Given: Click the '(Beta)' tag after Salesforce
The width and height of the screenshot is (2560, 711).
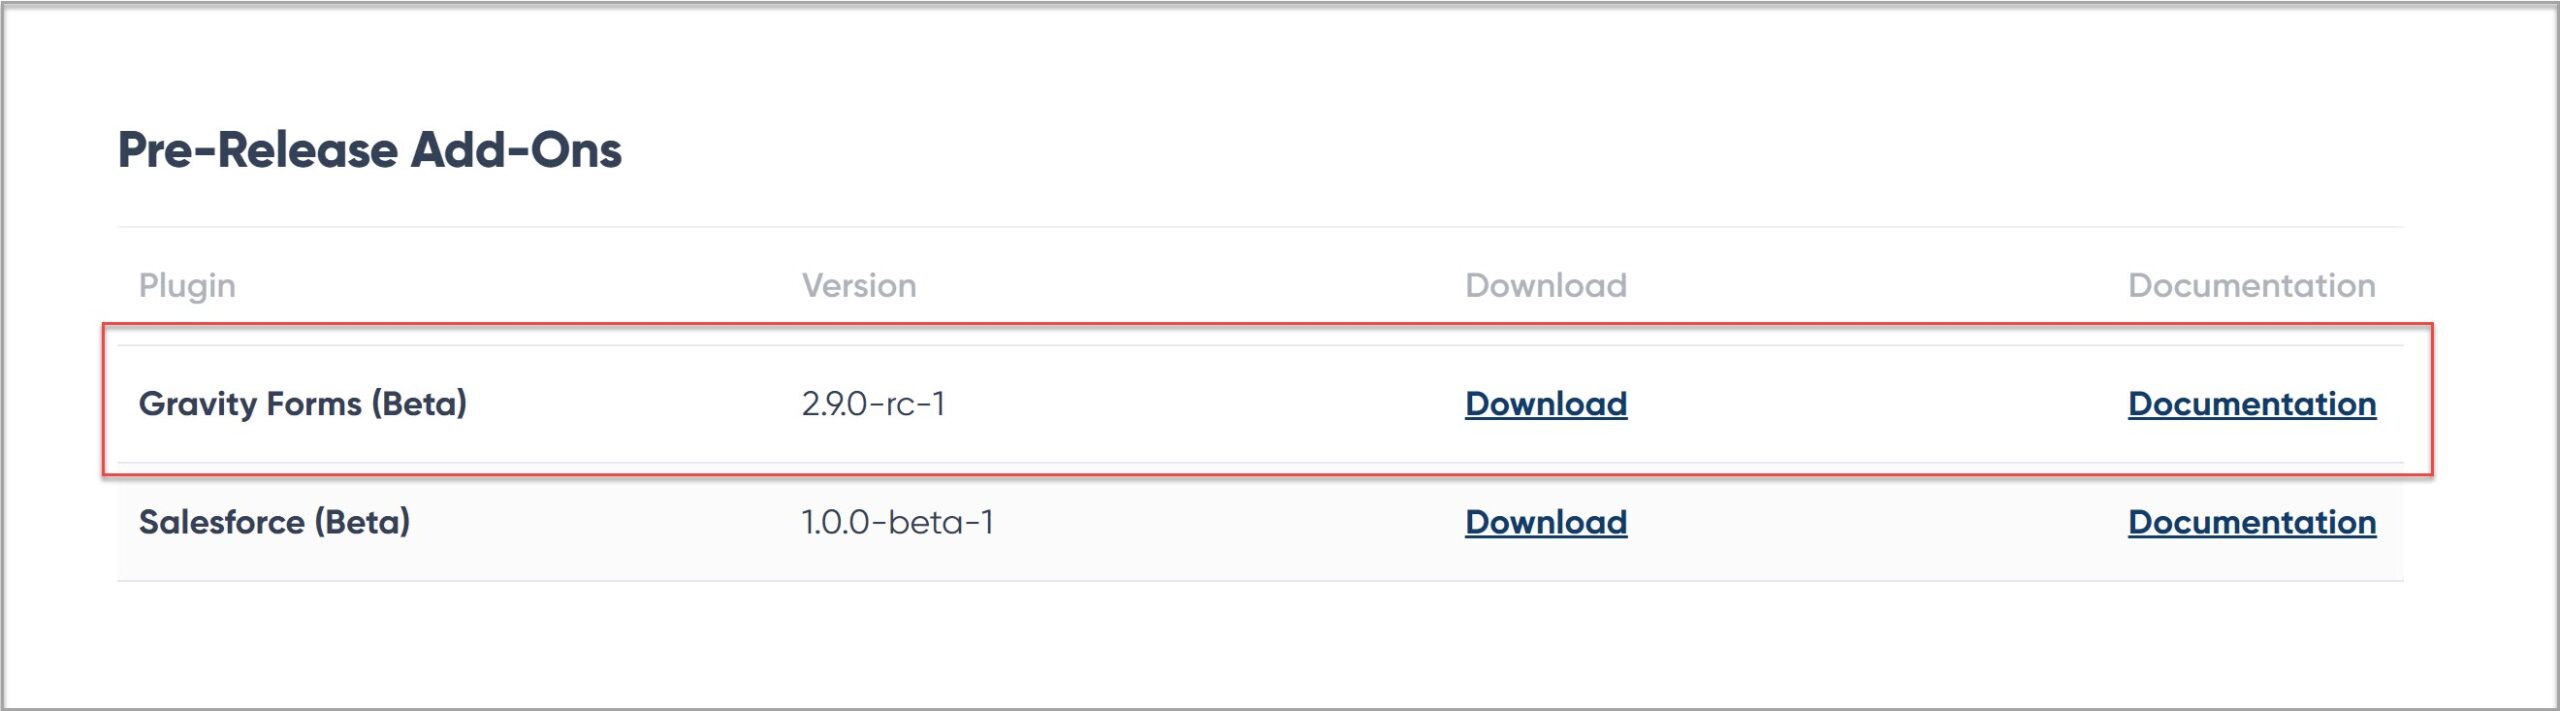Looking at the screenshot, I should (362, 522).
